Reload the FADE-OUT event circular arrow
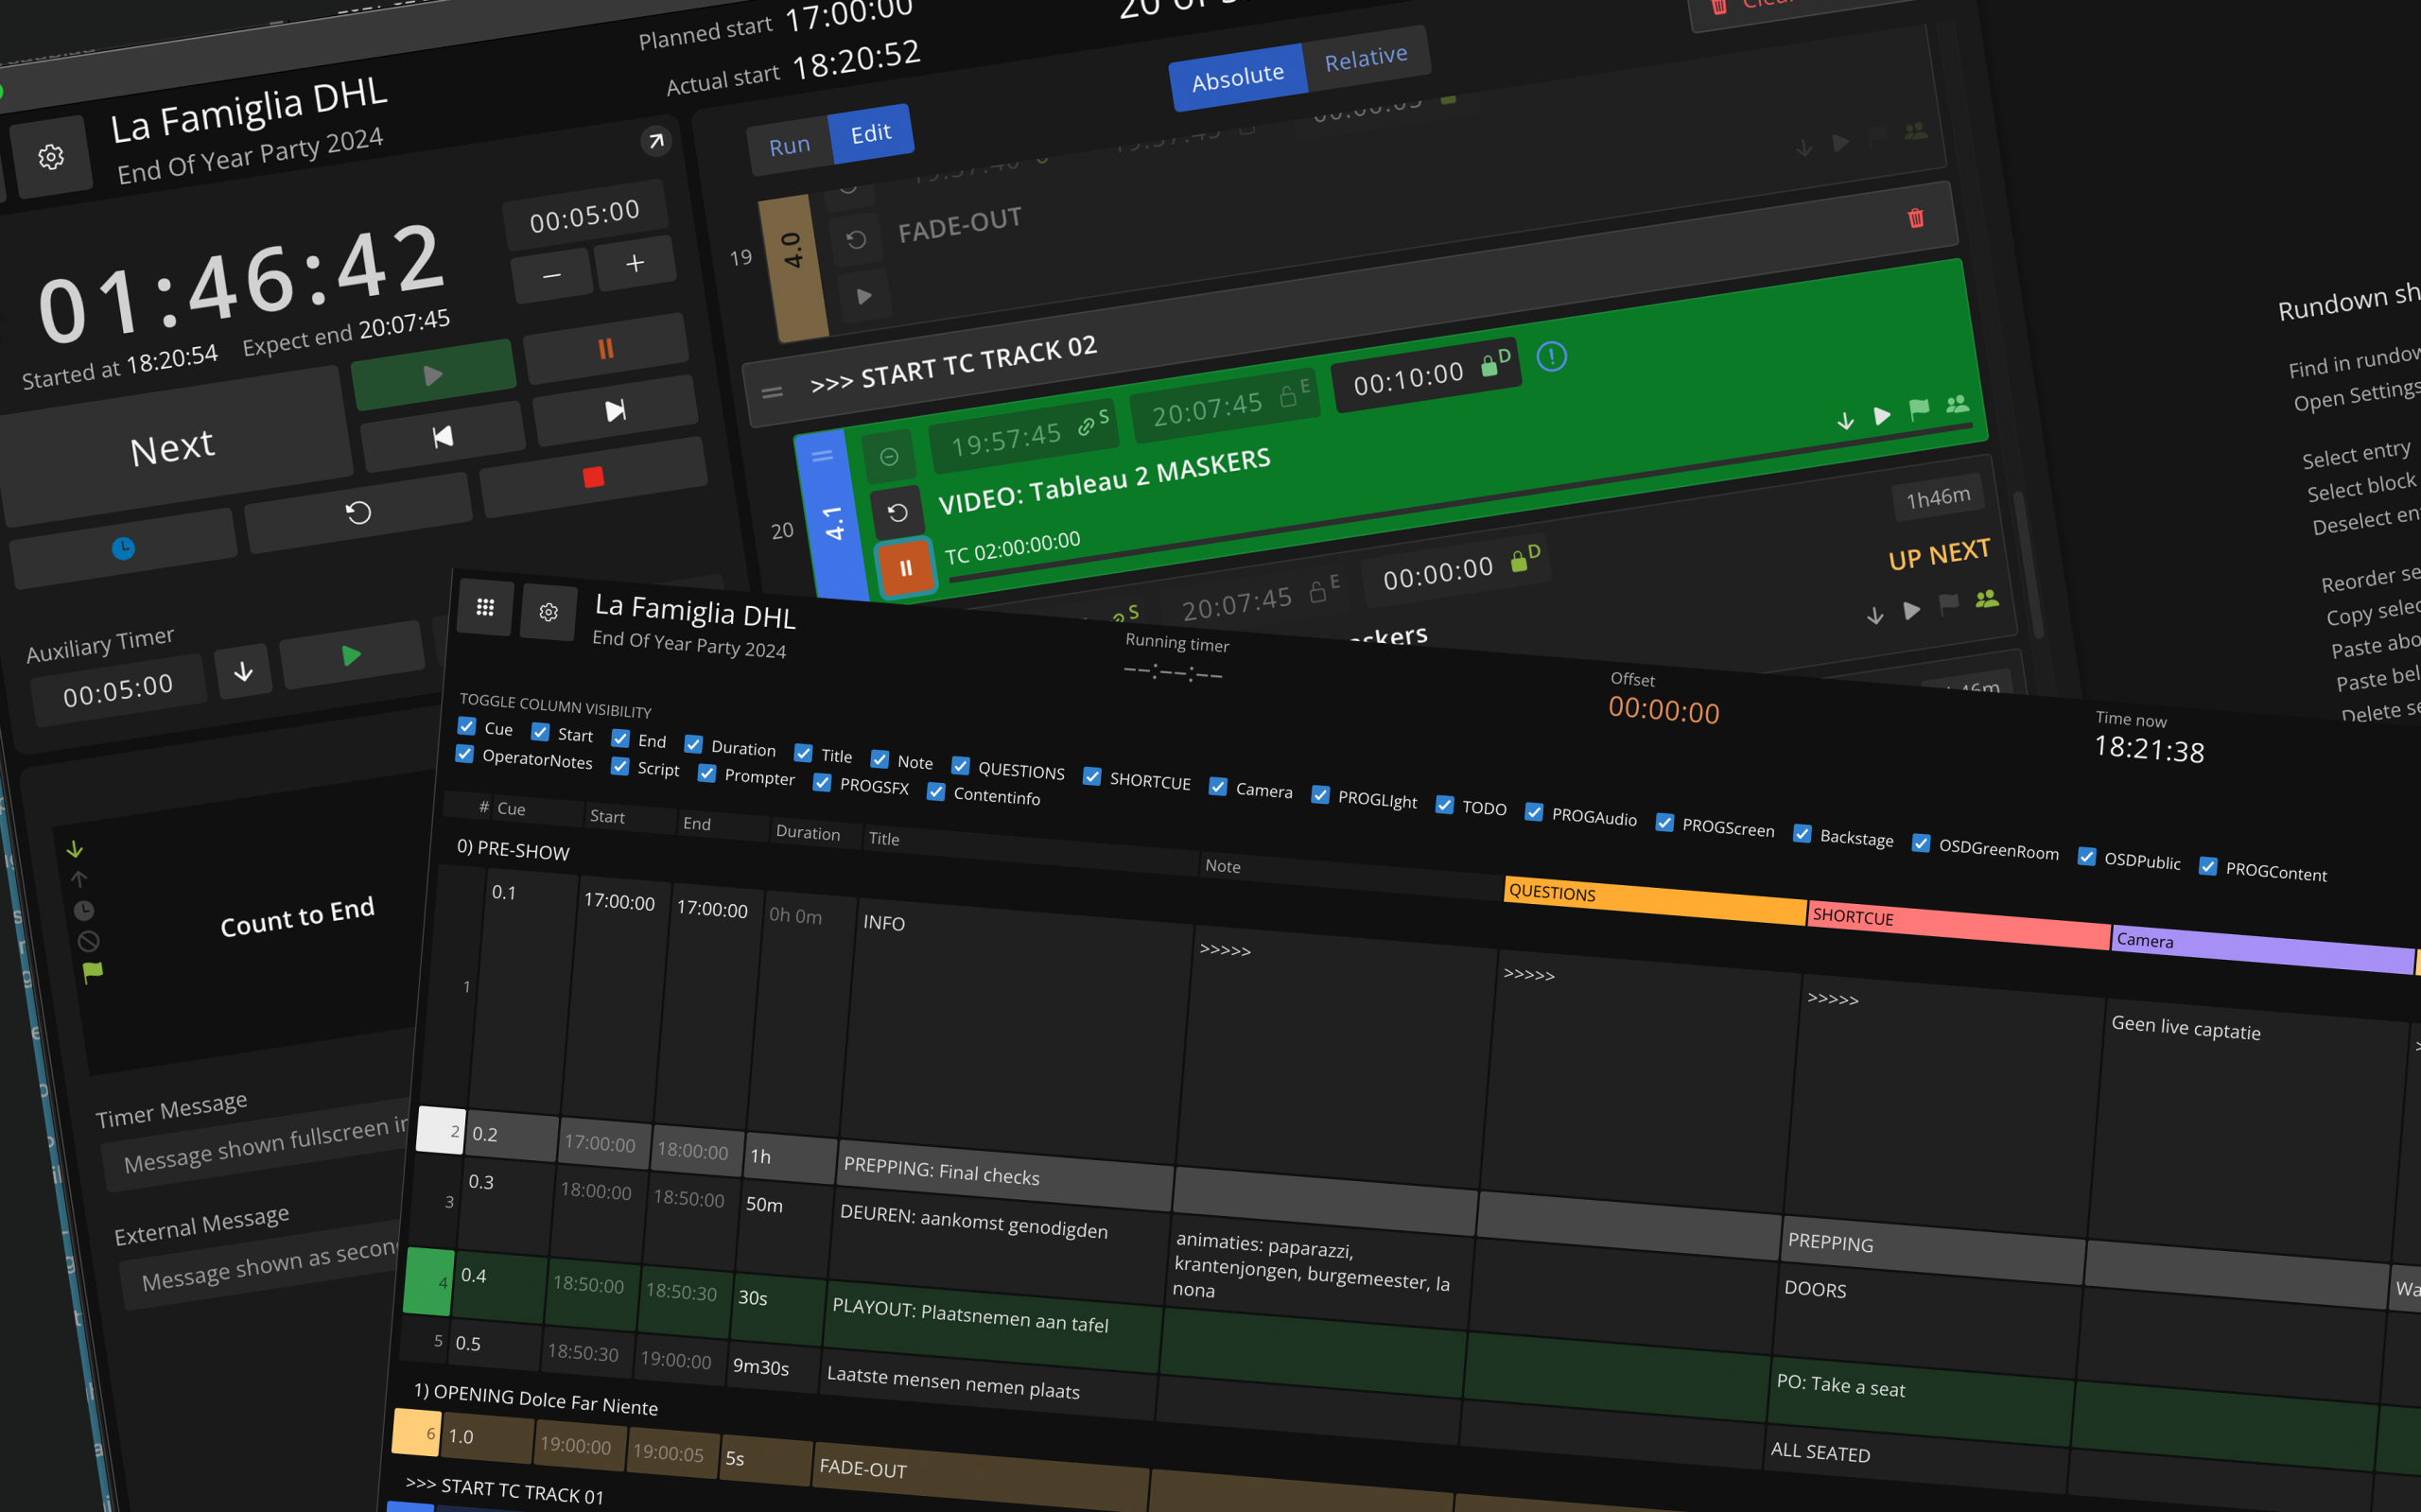 pyautogui.click(x=856, y=240)
